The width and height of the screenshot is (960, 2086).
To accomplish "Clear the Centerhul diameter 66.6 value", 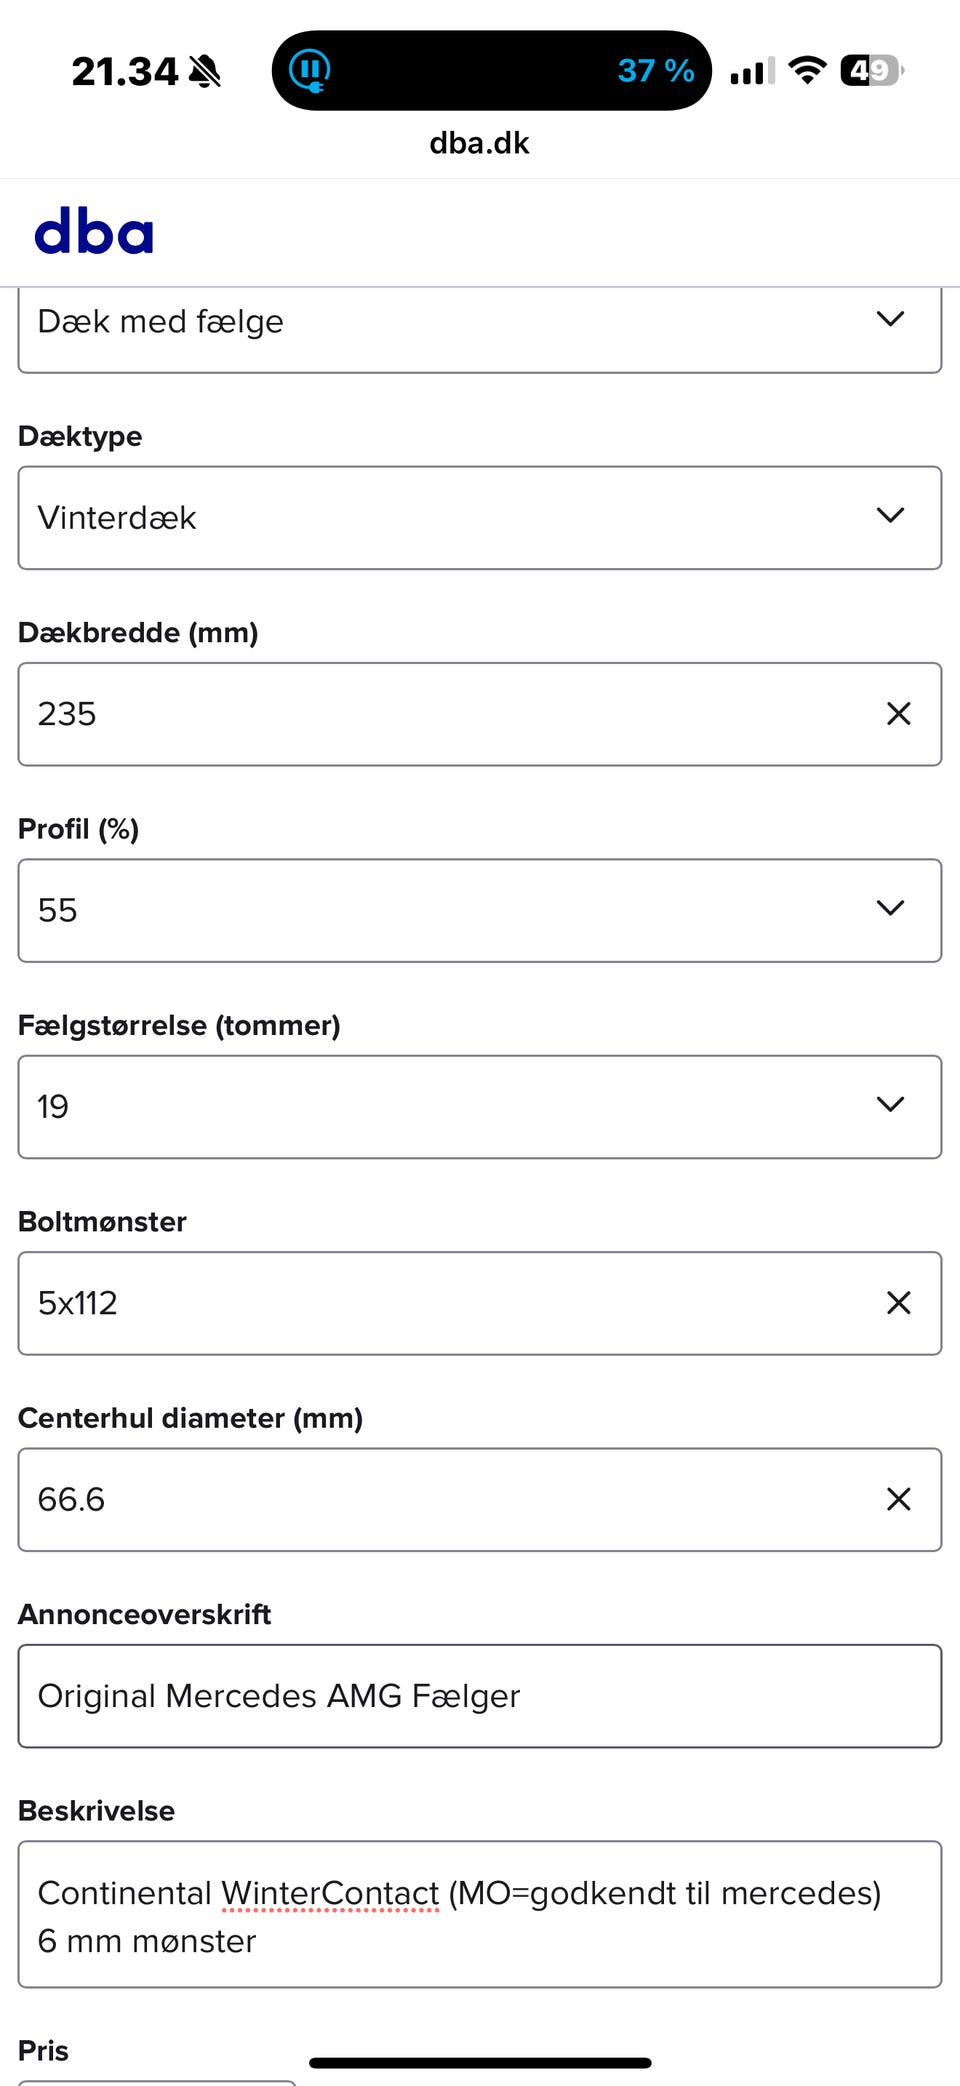I will [x=898, y=1499].
